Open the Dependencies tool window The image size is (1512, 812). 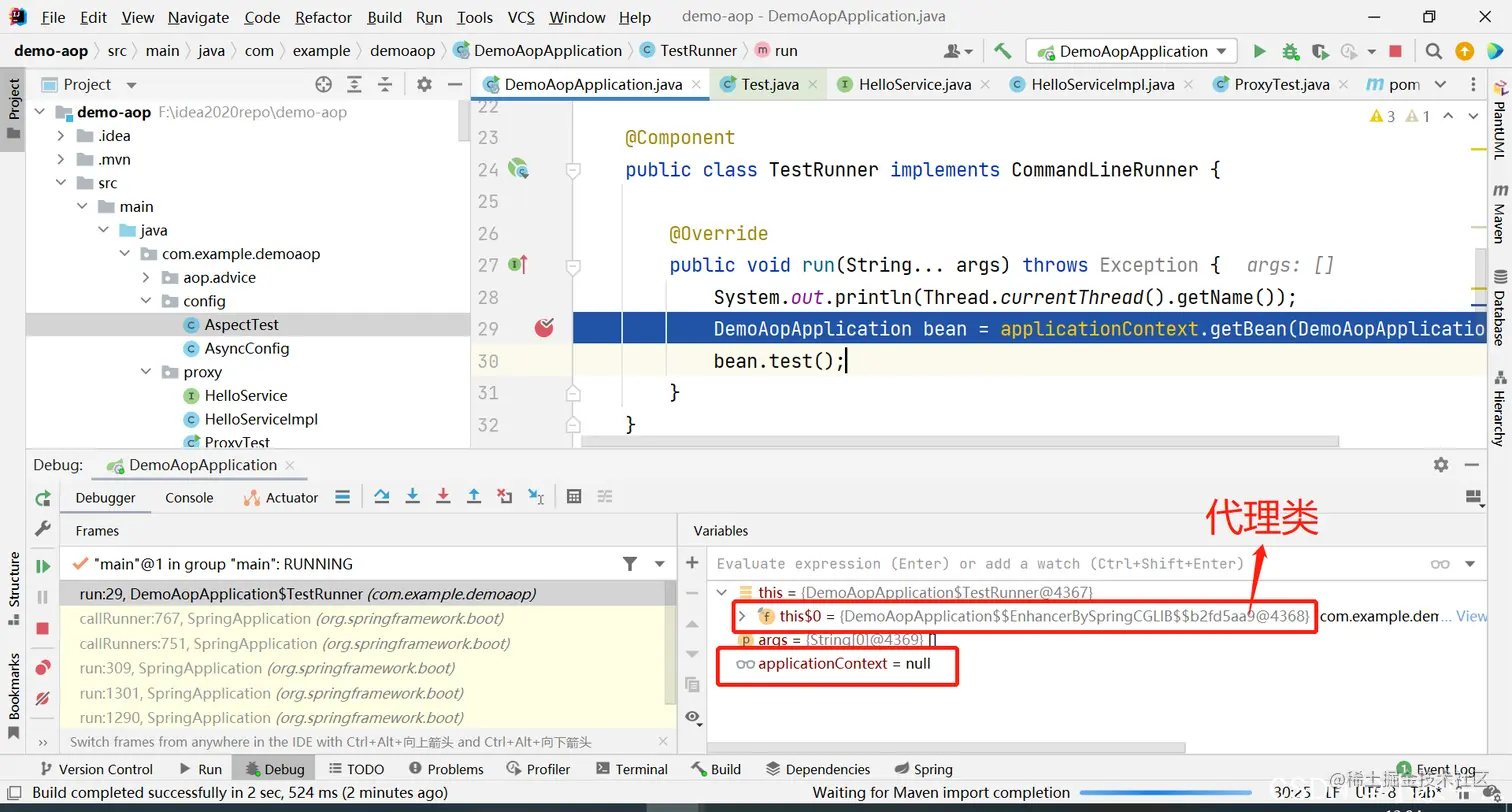pos(817,769)
